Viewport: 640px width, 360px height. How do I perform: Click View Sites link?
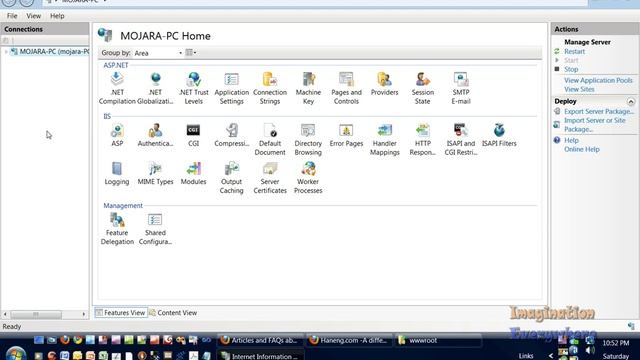pos(579,89)
